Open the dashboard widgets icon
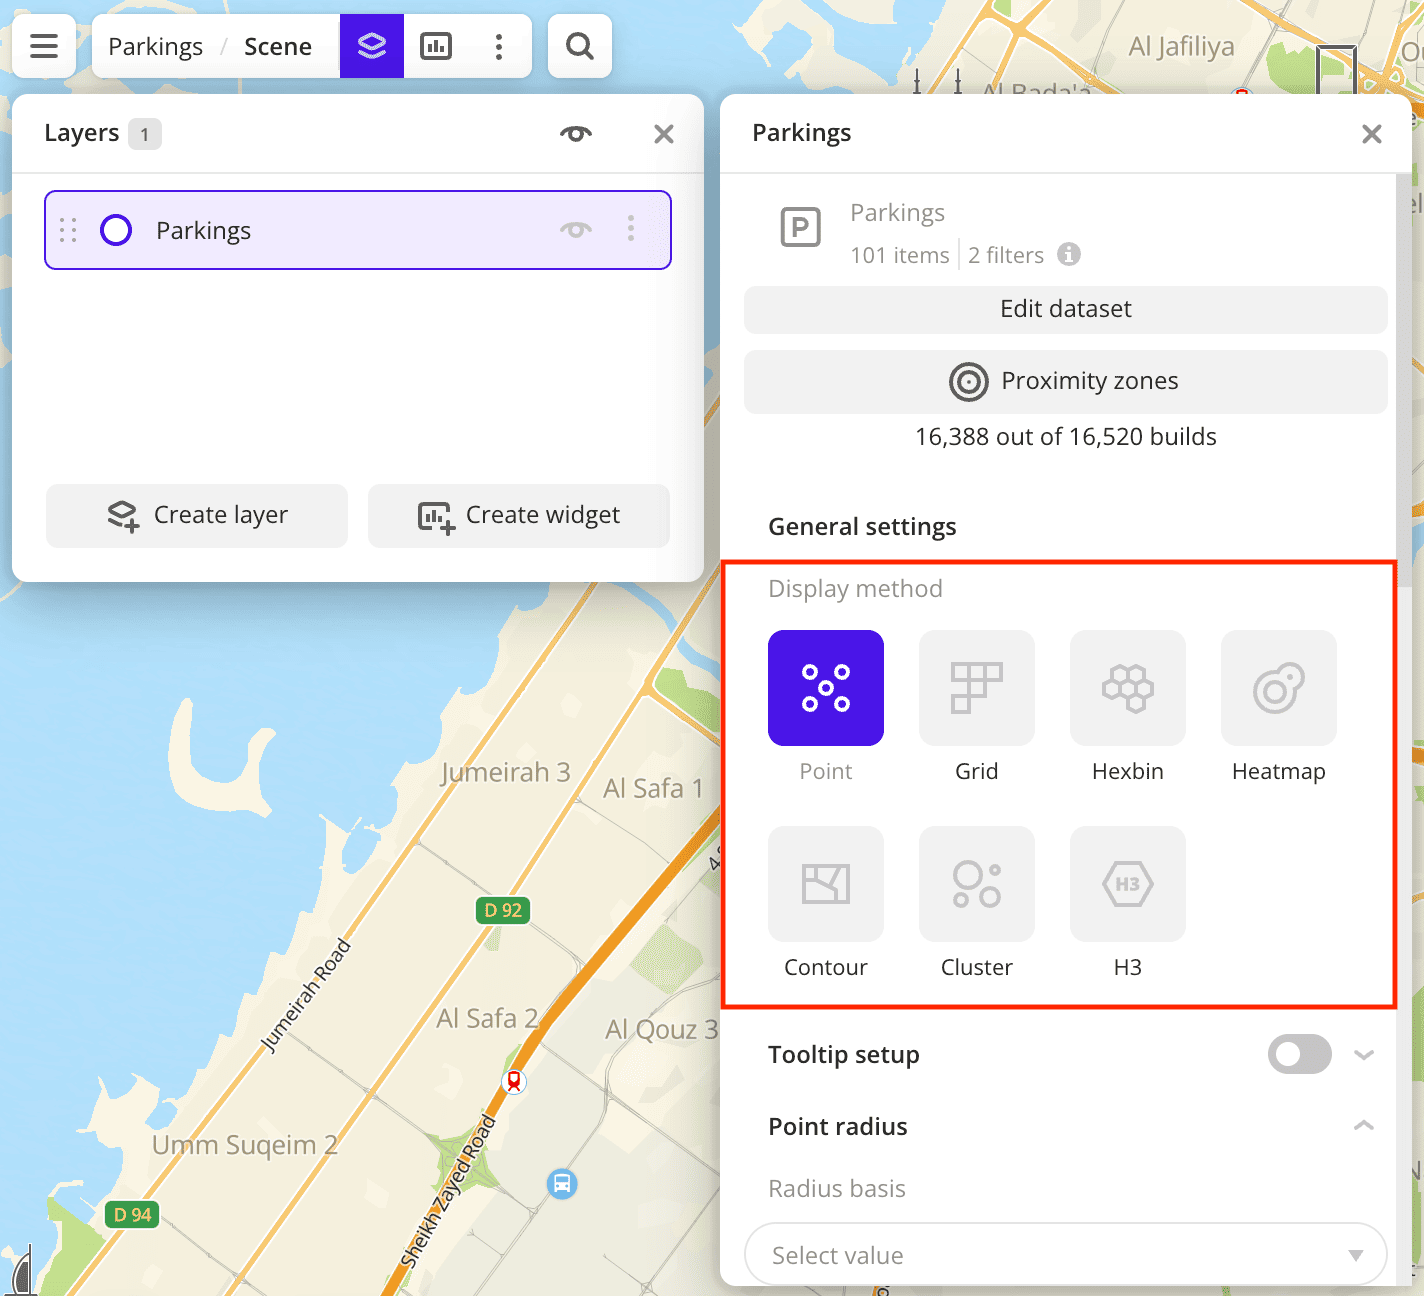The image size is (1424, 1296). point(436,46)
